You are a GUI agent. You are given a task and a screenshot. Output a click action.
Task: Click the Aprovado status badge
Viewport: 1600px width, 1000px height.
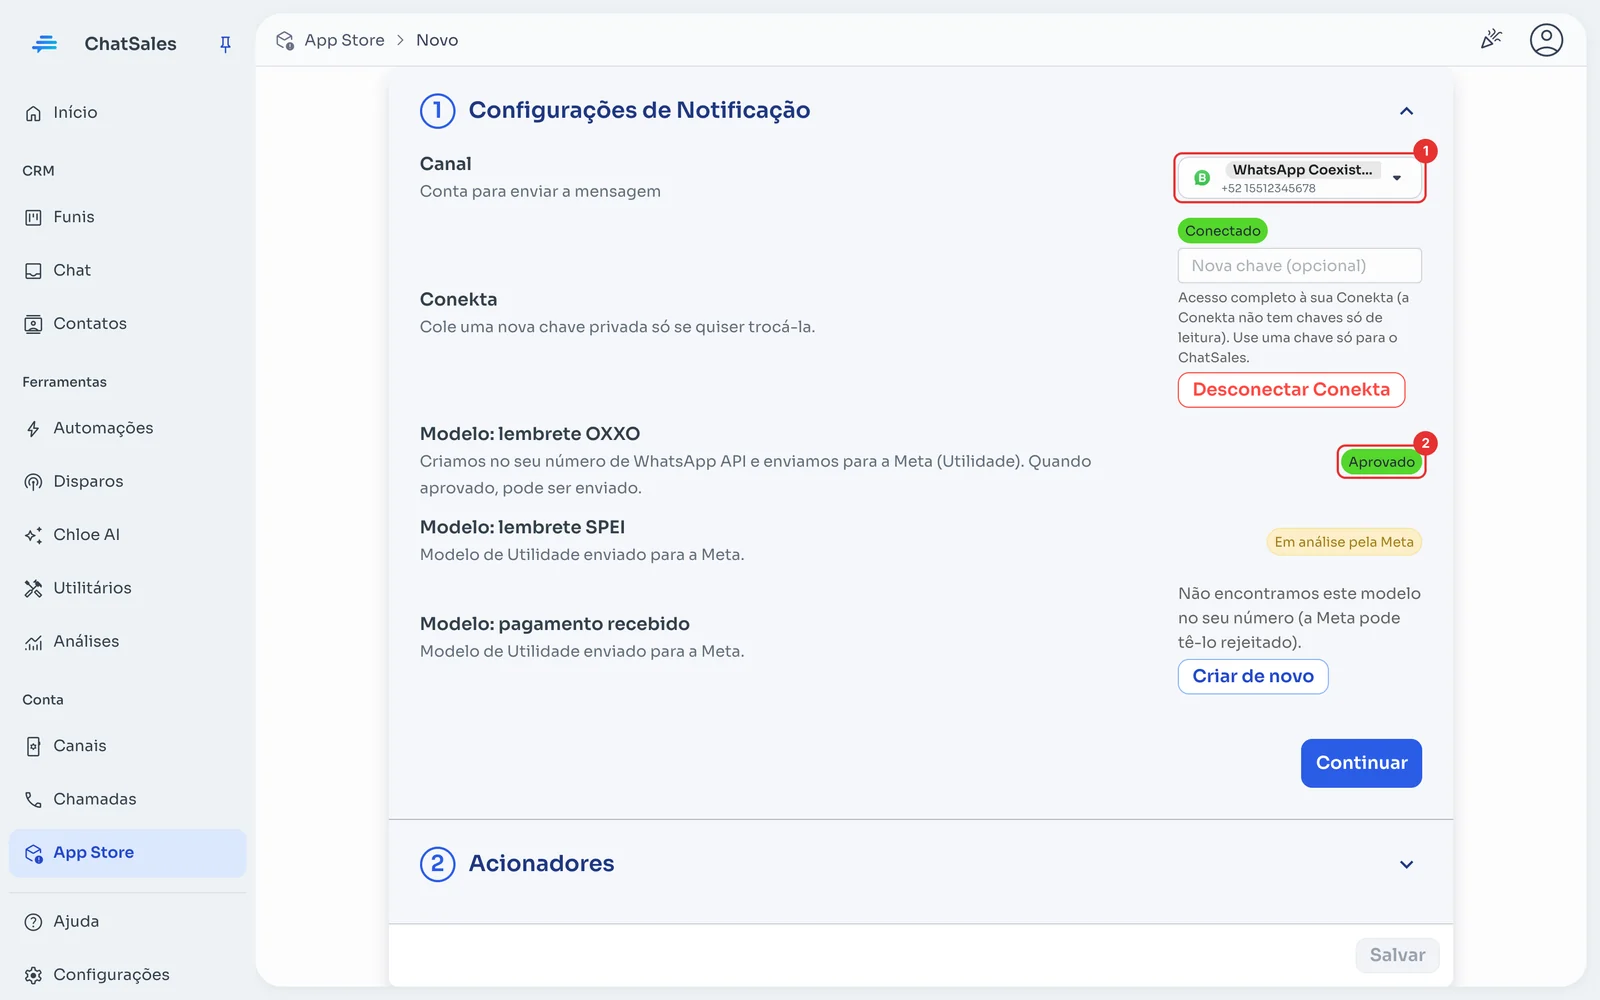coord(1381,462)
